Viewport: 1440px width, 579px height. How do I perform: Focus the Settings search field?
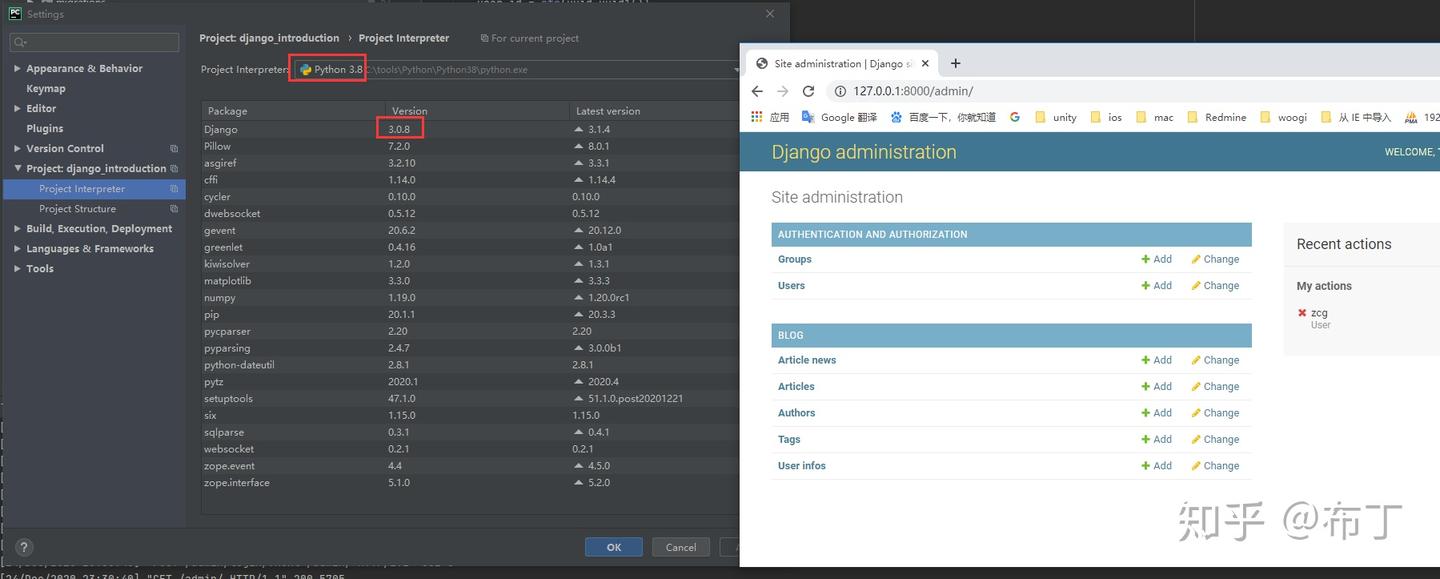click(x=95, y=42)
